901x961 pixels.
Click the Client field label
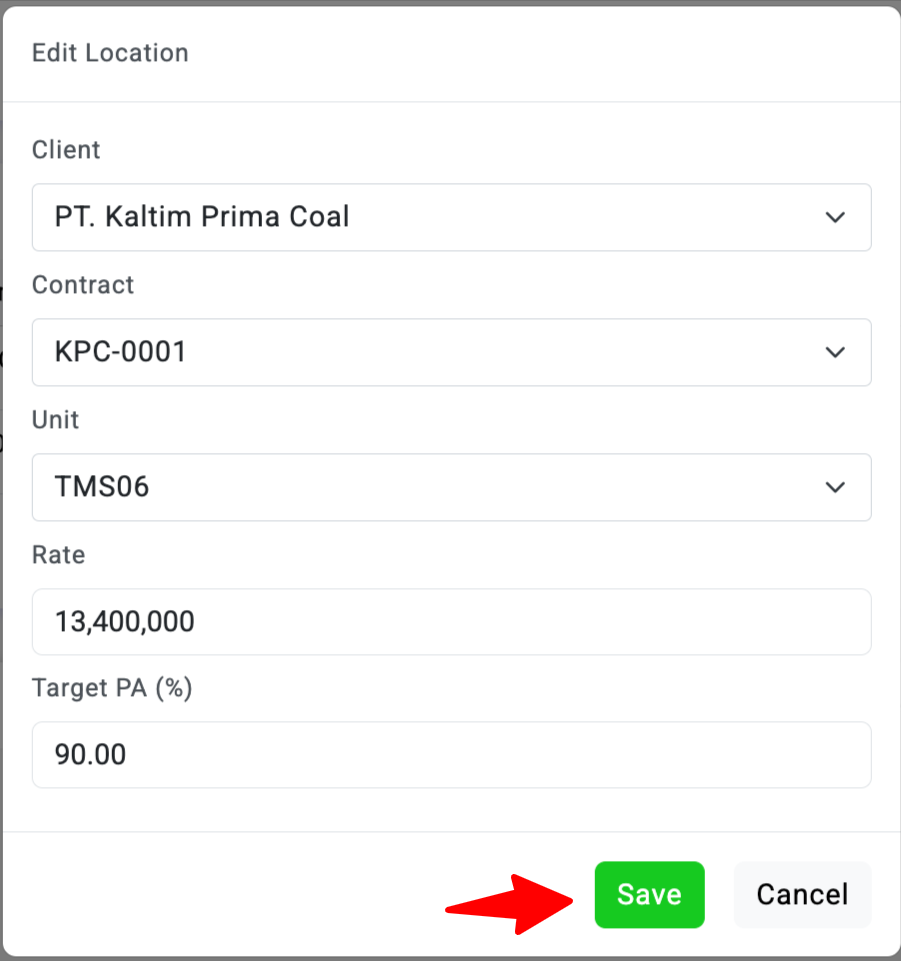[x=66, y=150]
